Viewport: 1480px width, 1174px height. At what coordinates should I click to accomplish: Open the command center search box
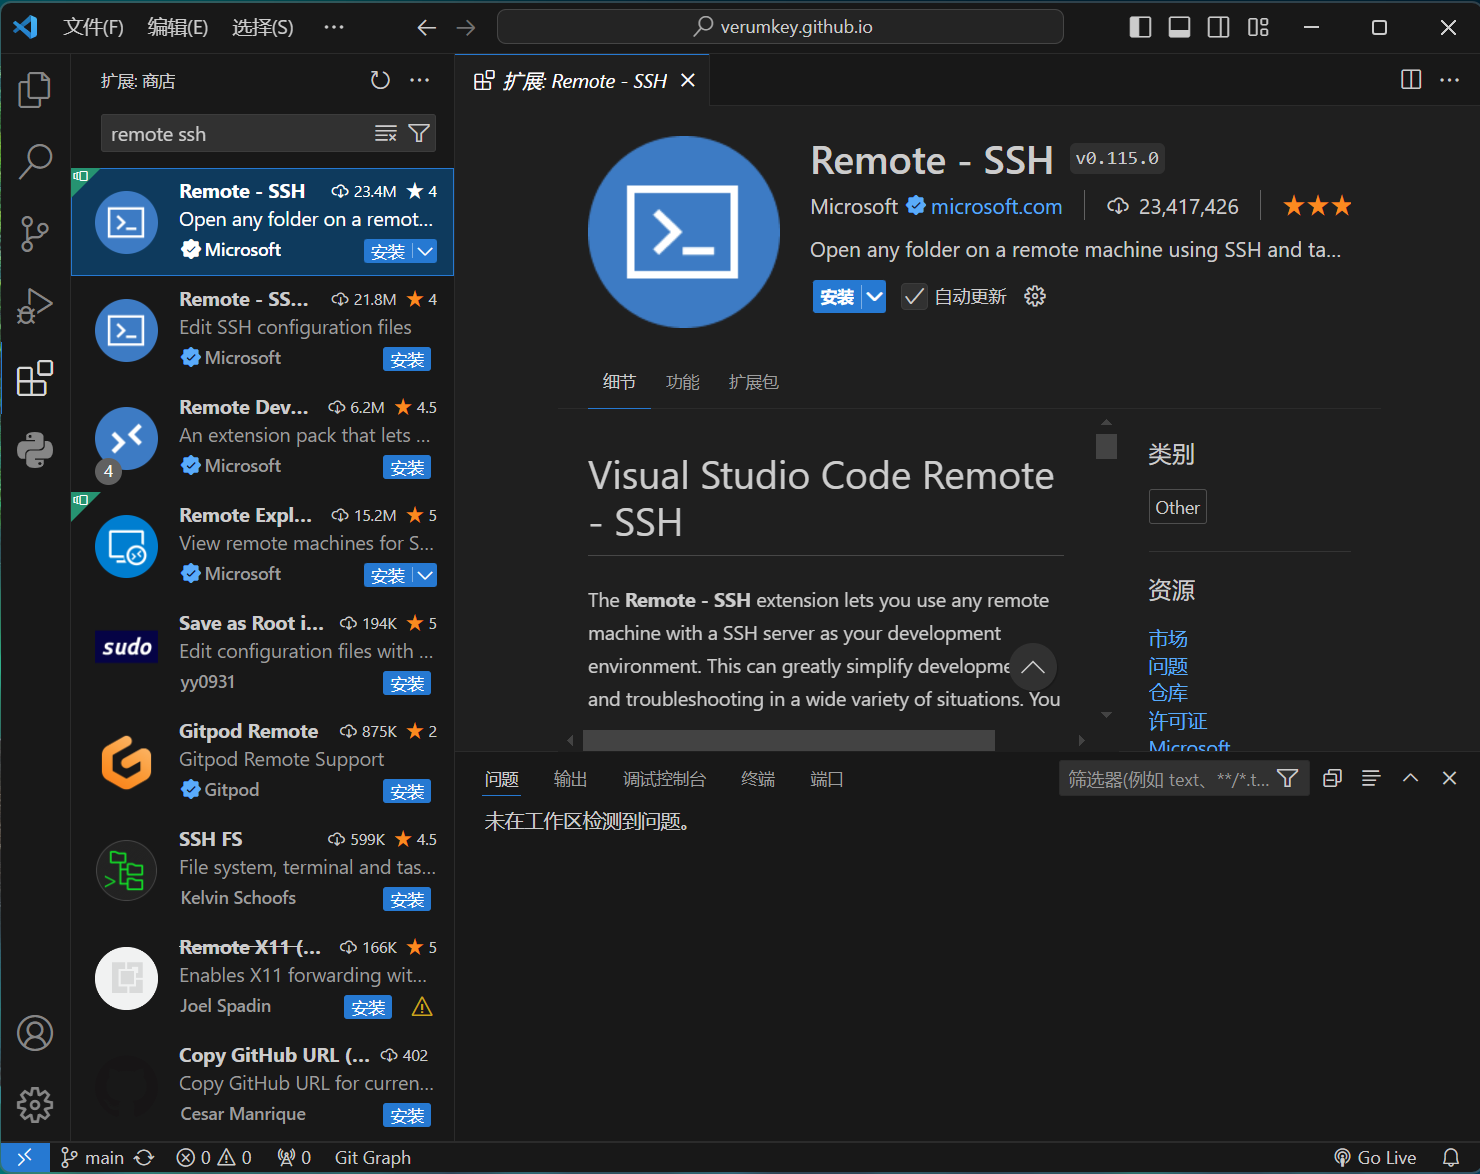(x=780, y=27)
